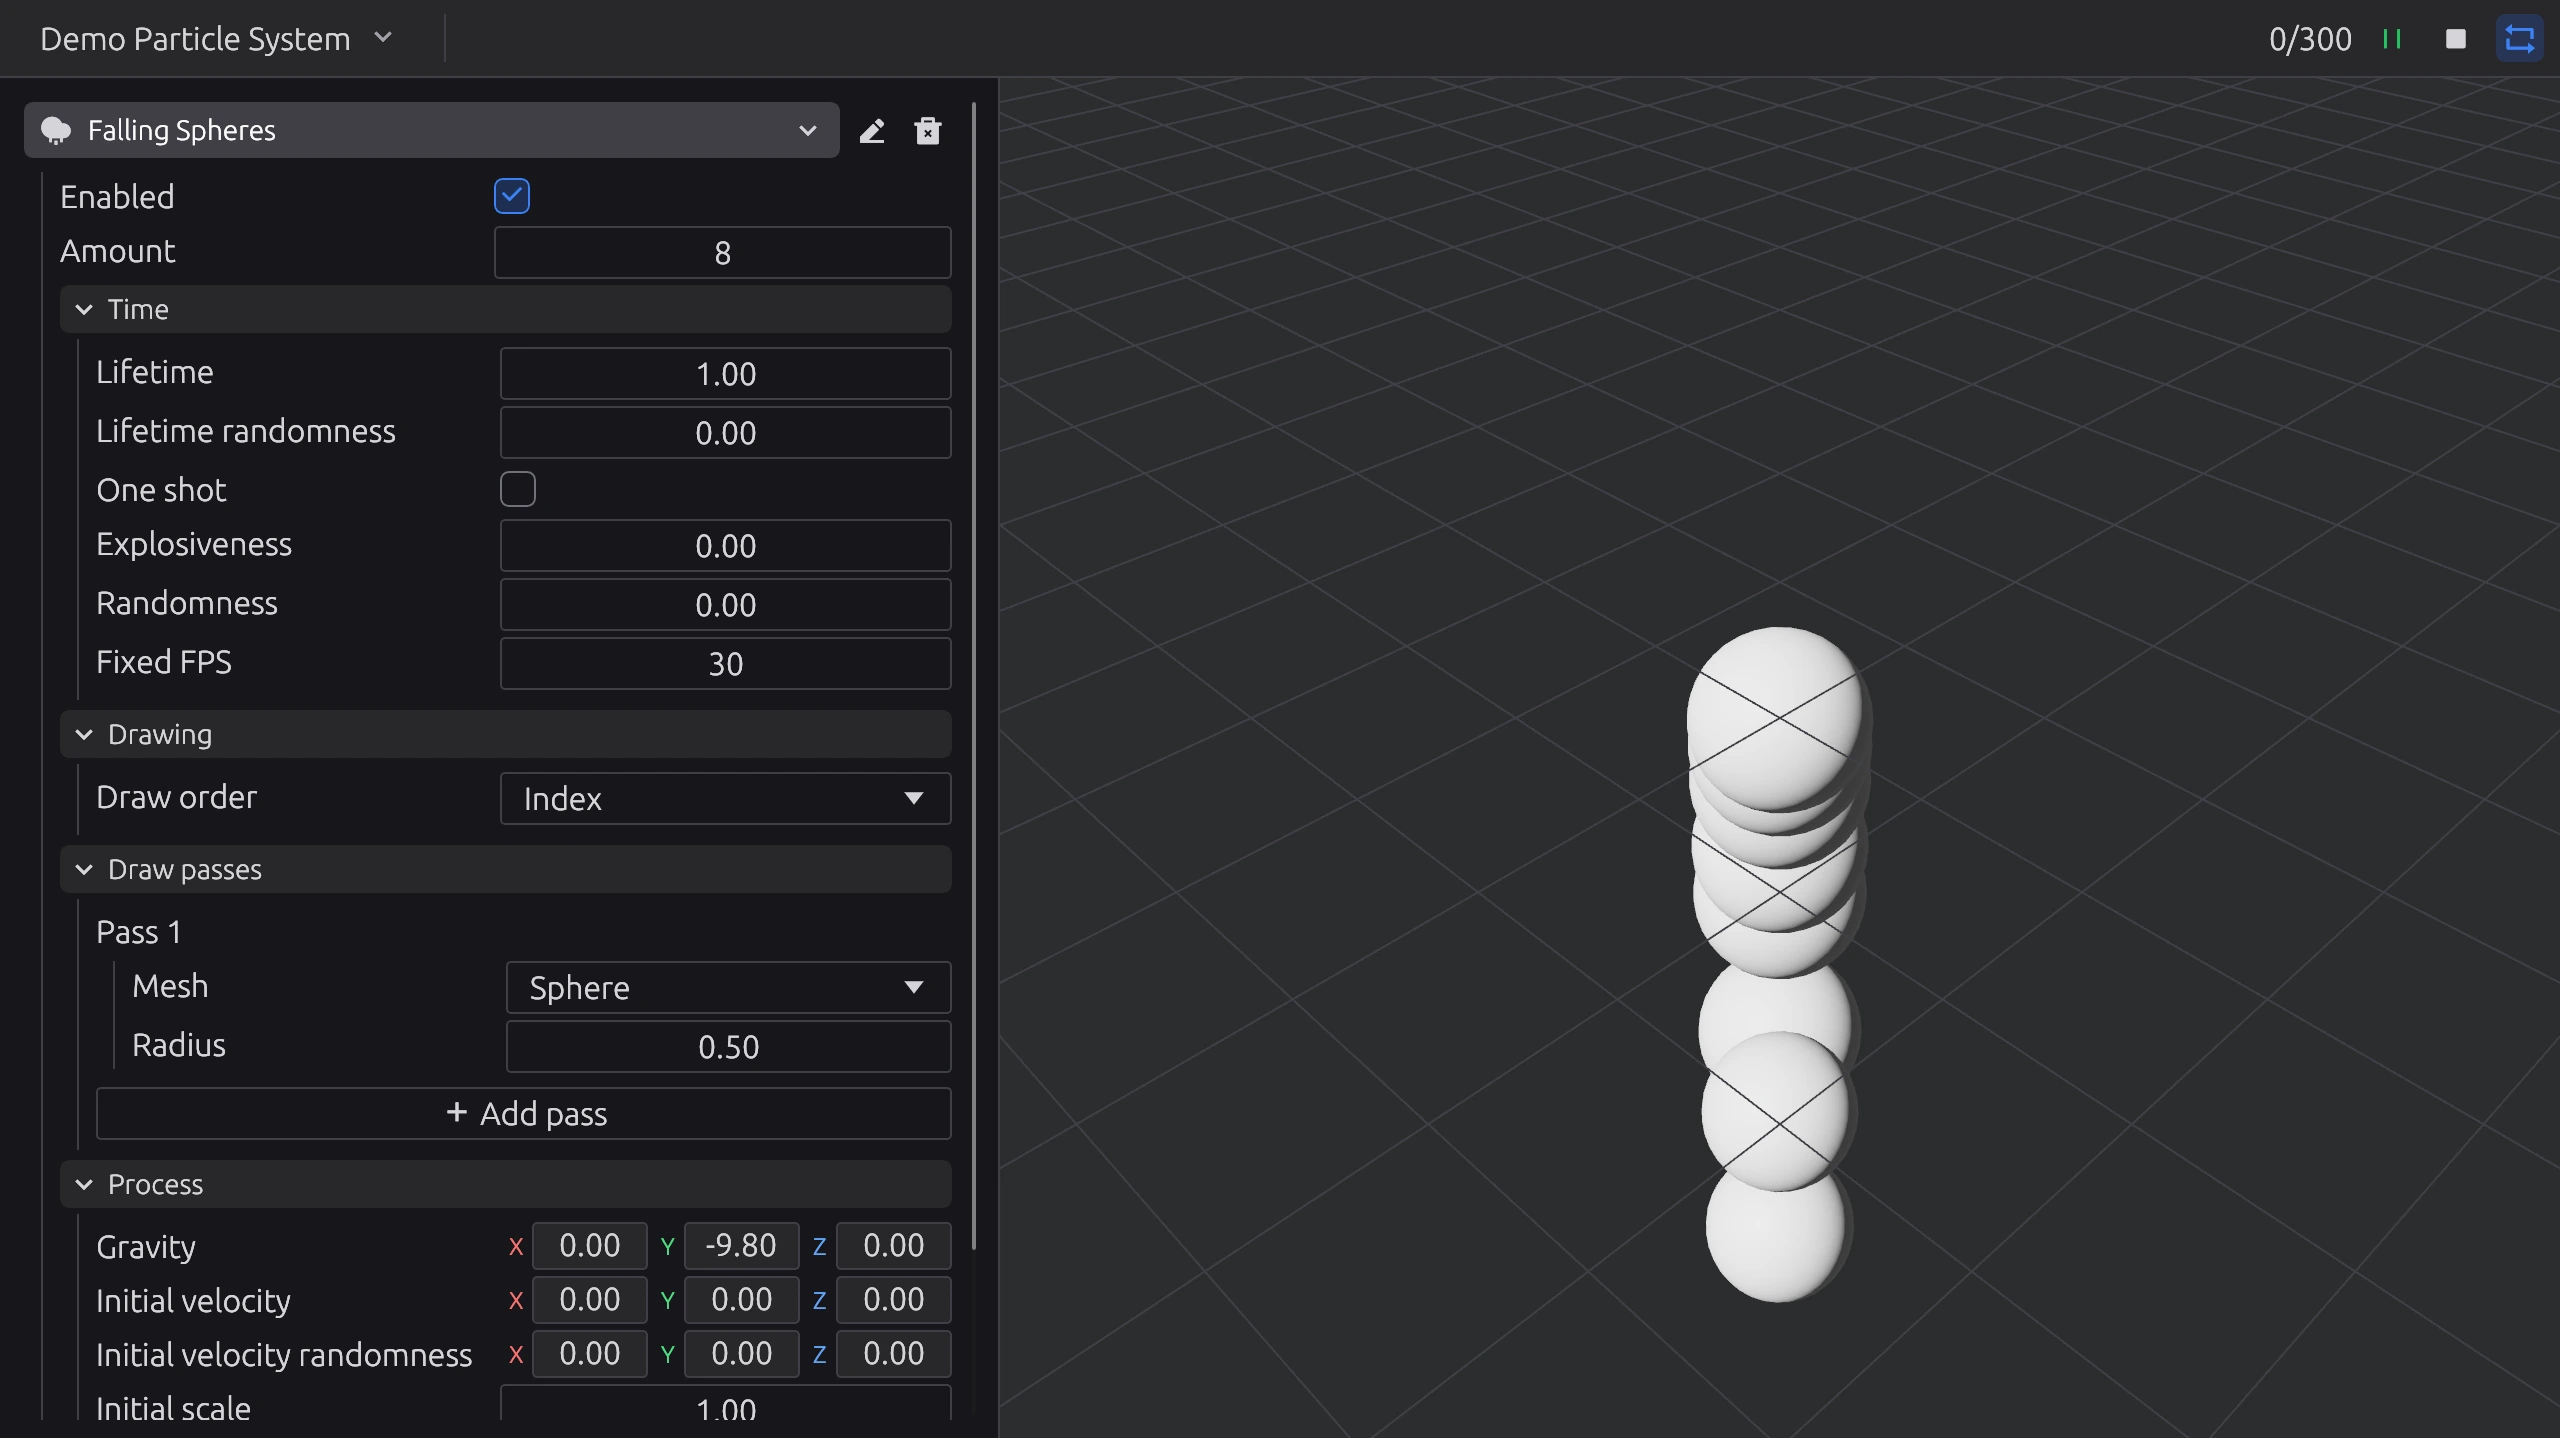Pause playback with the green pause icon
The width and height of the screenshot is (2560, 1438).
2392,39
